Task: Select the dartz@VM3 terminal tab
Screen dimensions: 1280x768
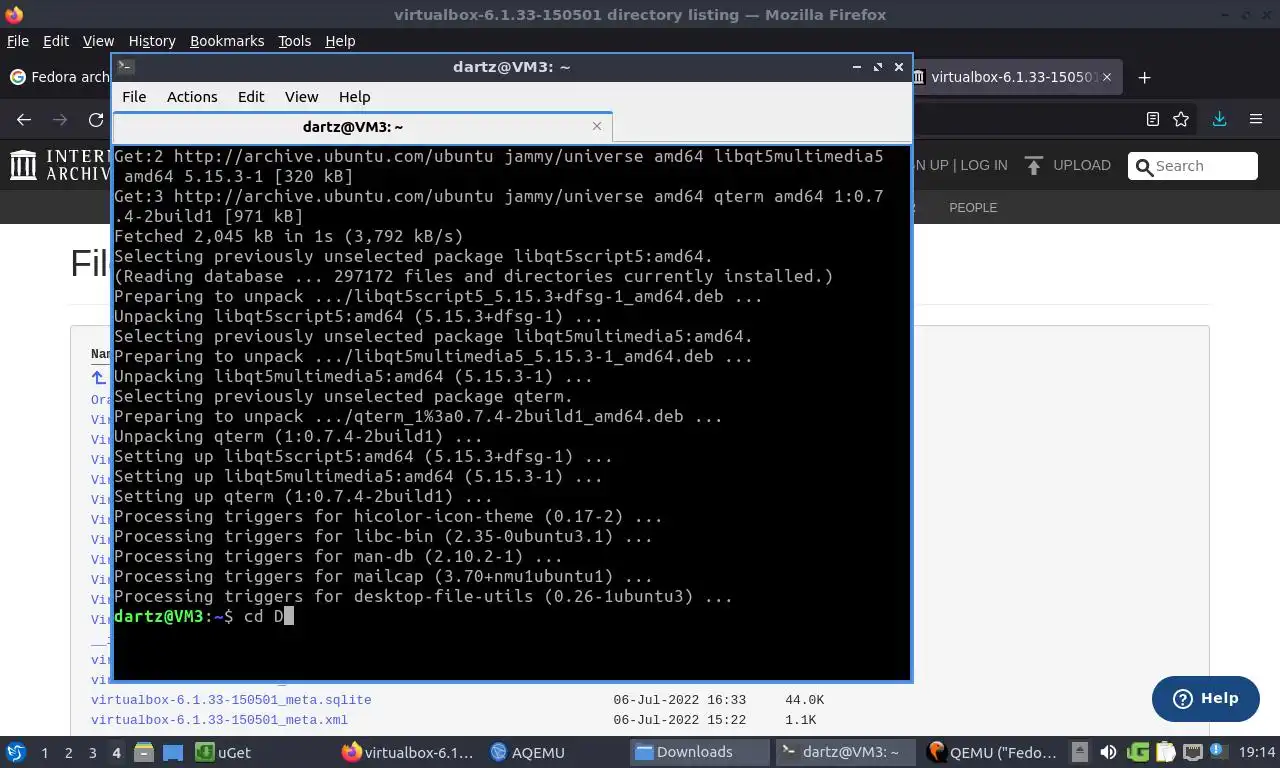Action: 362,127
